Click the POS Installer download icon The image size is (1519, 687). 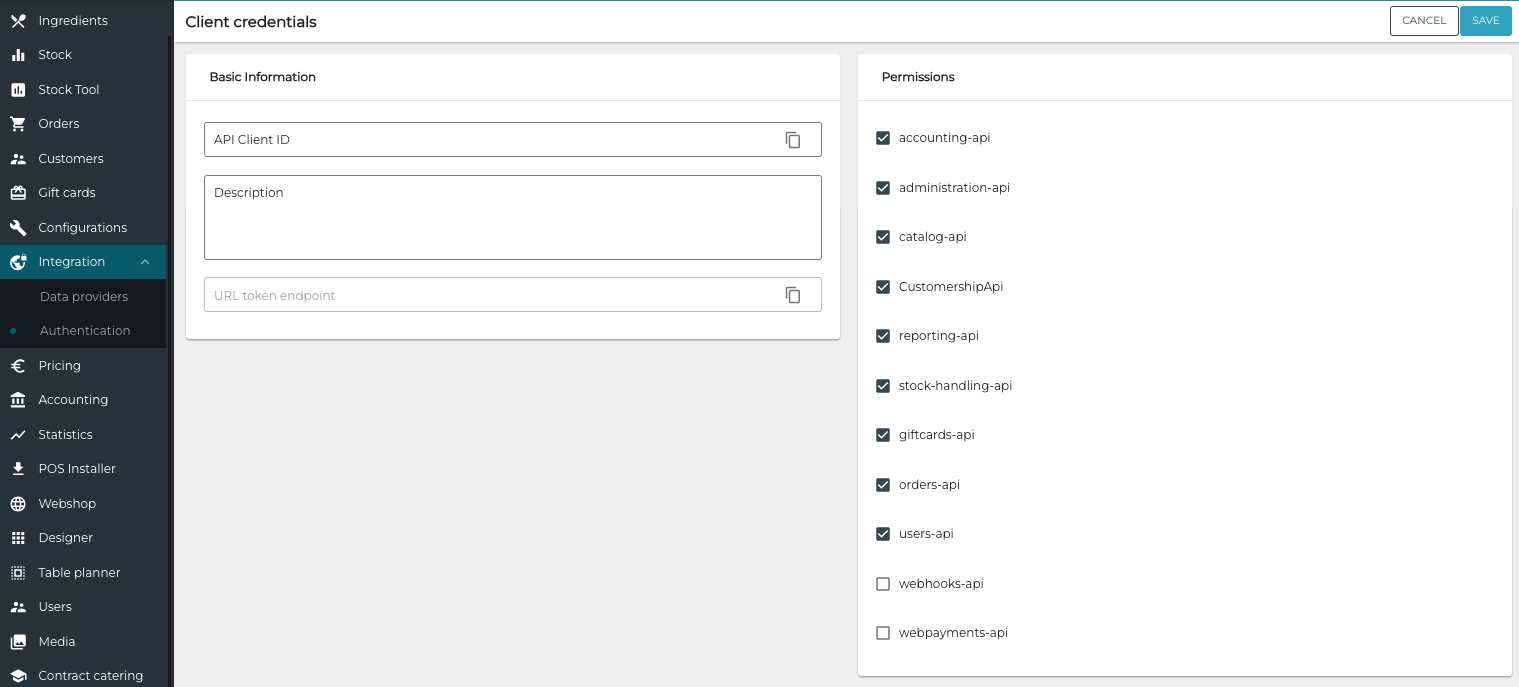[x=18, y=469]
